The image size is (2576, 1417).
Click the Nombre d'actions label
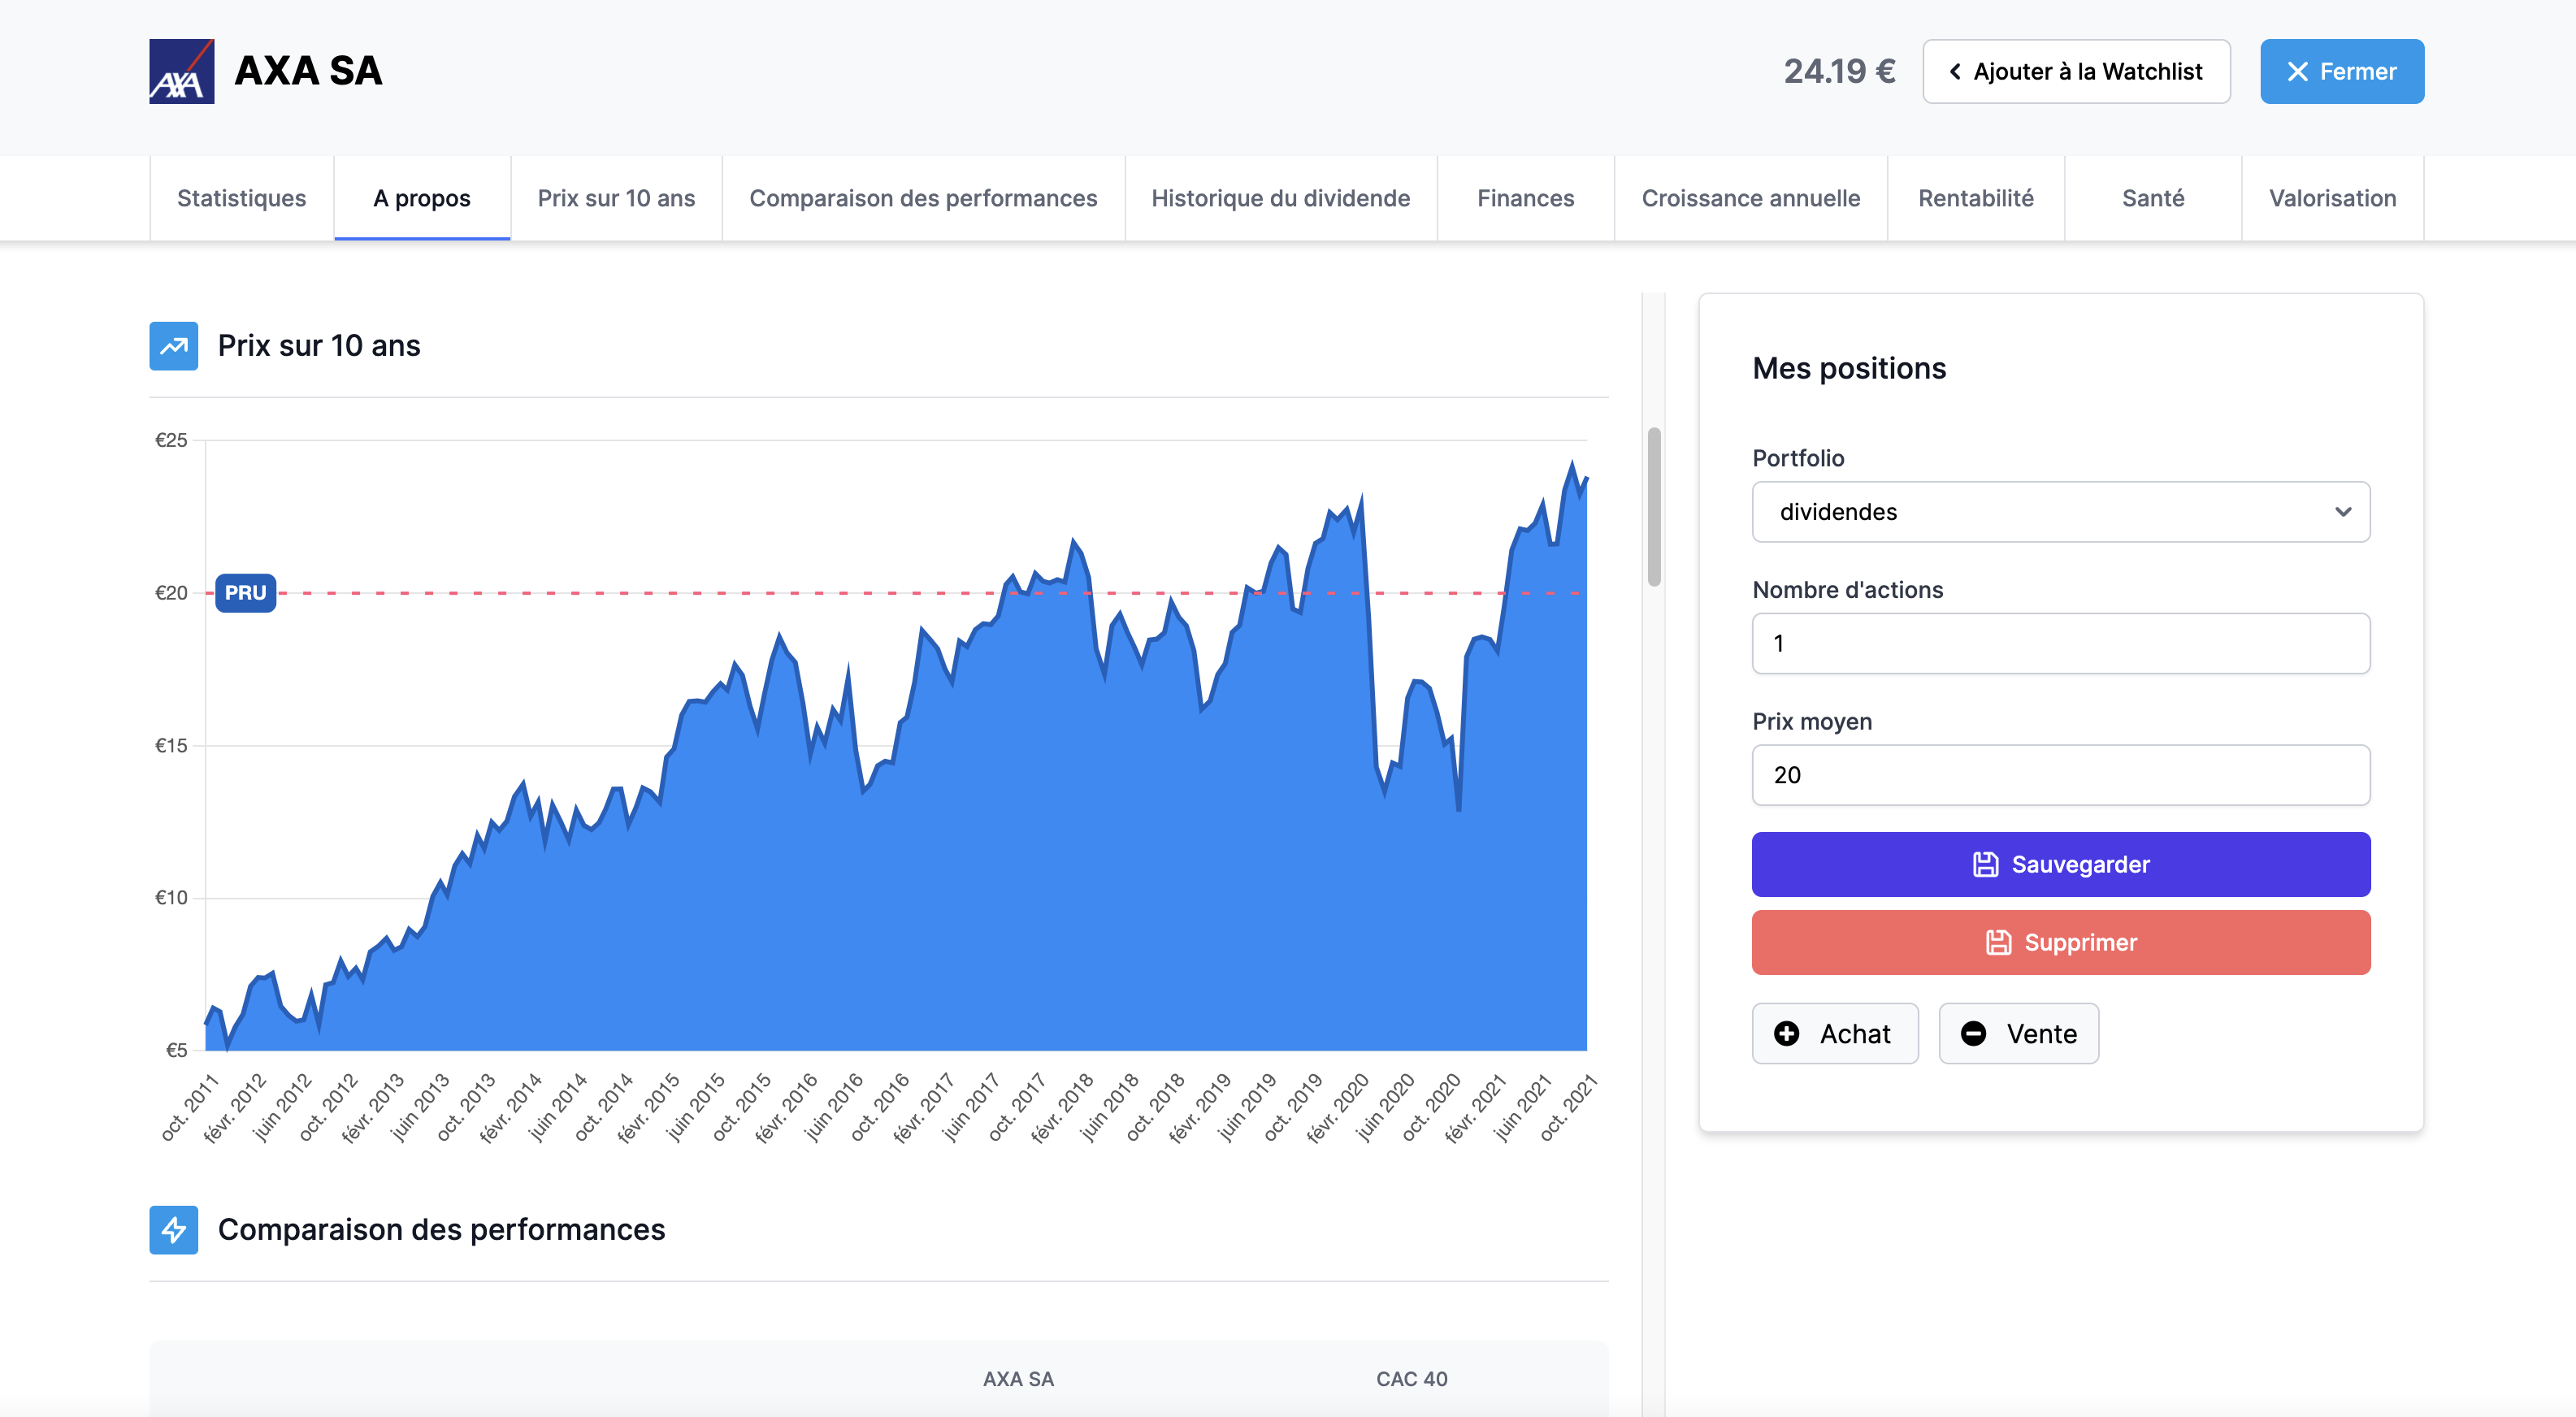click(1847, 590)
